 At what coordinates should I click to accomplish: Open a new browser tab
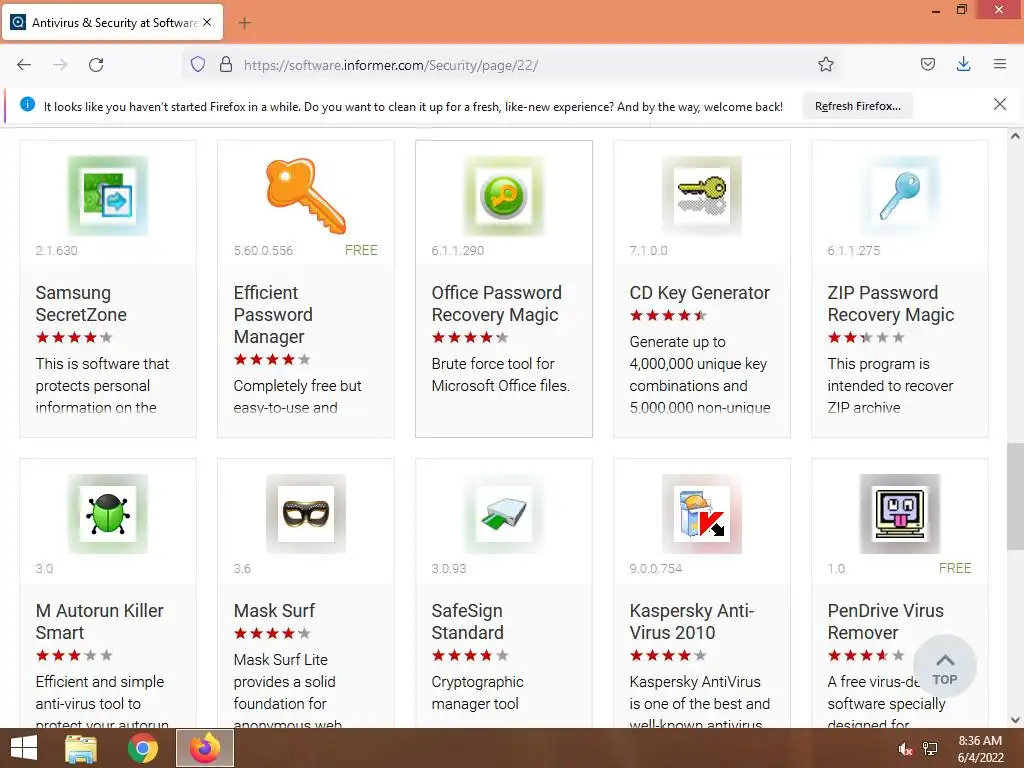(x=244, y=23)
